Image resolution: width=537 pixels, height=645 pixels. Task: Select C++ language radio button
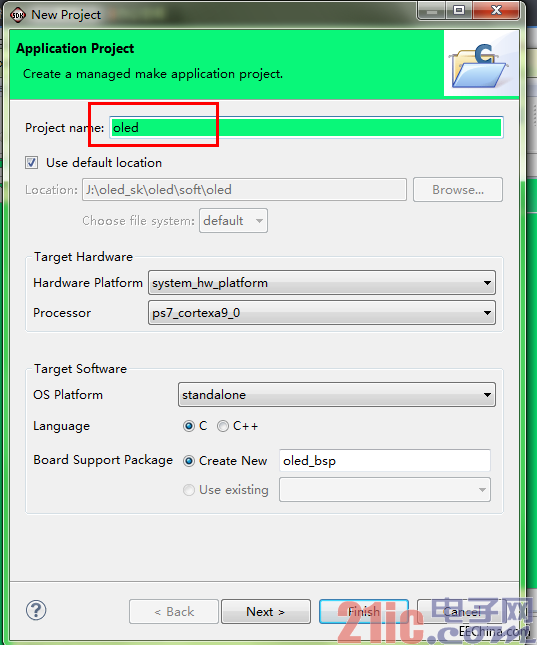pyautogui.click(x=223, y=426)
